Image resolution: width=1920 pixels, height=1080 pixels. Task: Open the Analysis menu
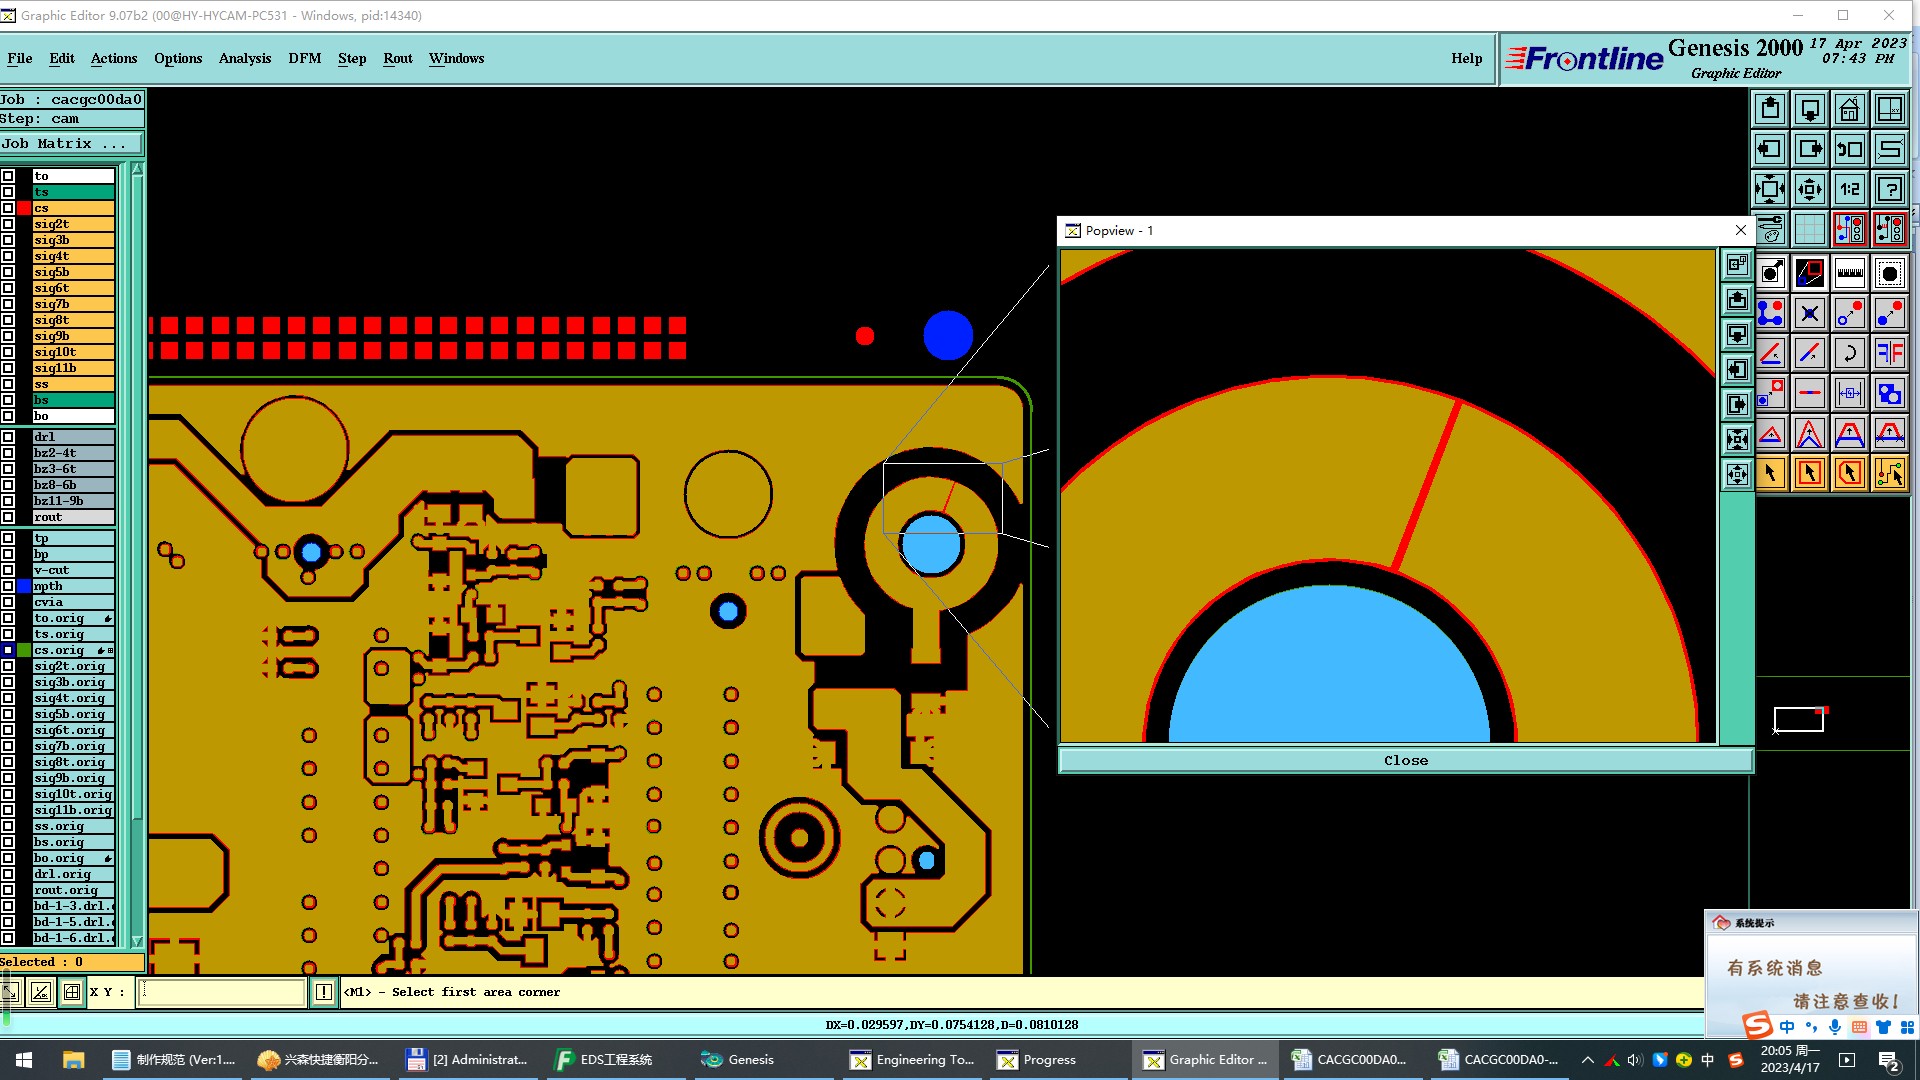pyautogui.click(x=244, y=58)
